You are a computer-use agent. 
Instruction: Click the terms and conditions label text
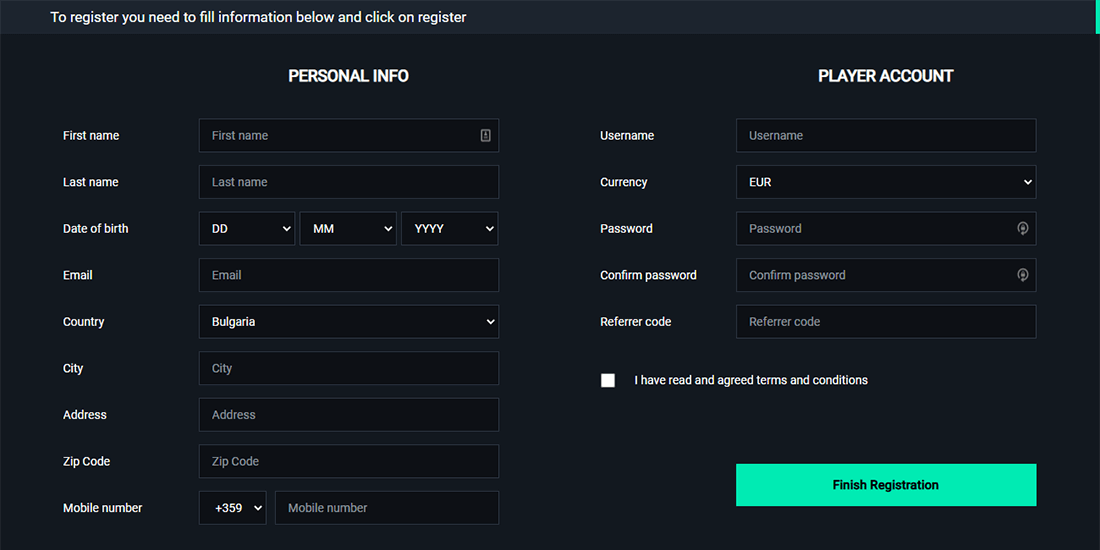[750, 381]
